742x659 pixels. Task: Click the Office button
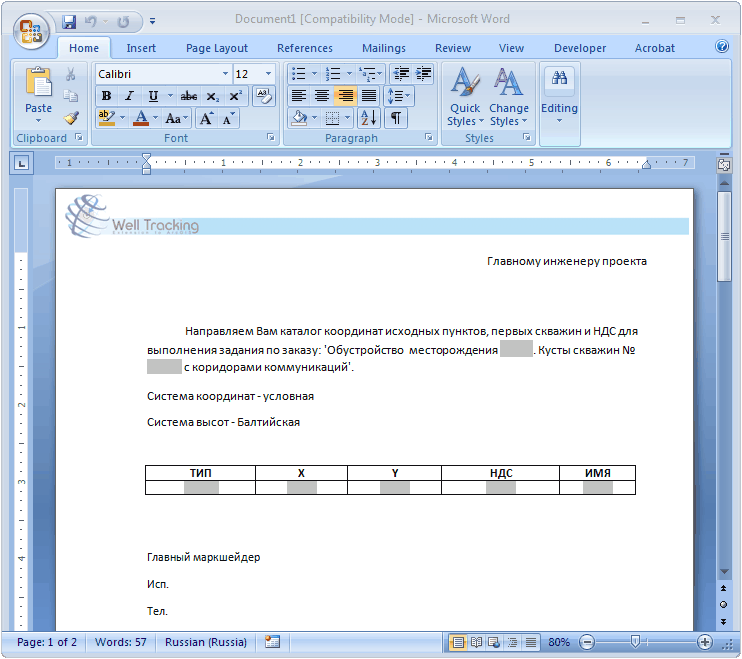click(30, 27)
